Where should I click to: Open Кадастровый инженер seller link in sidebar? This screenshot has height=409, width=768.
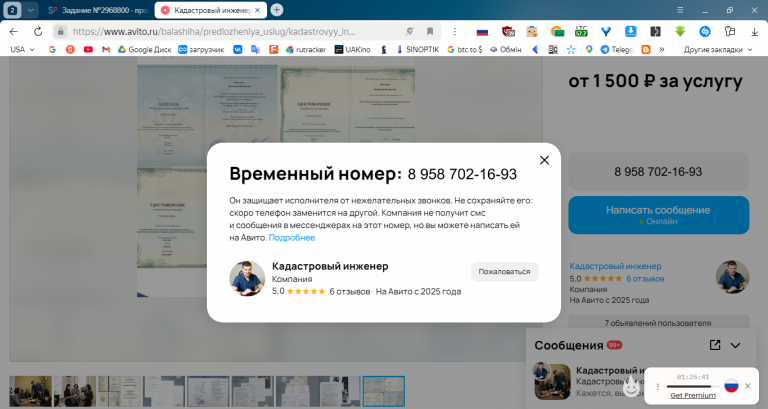coord(615,266)
